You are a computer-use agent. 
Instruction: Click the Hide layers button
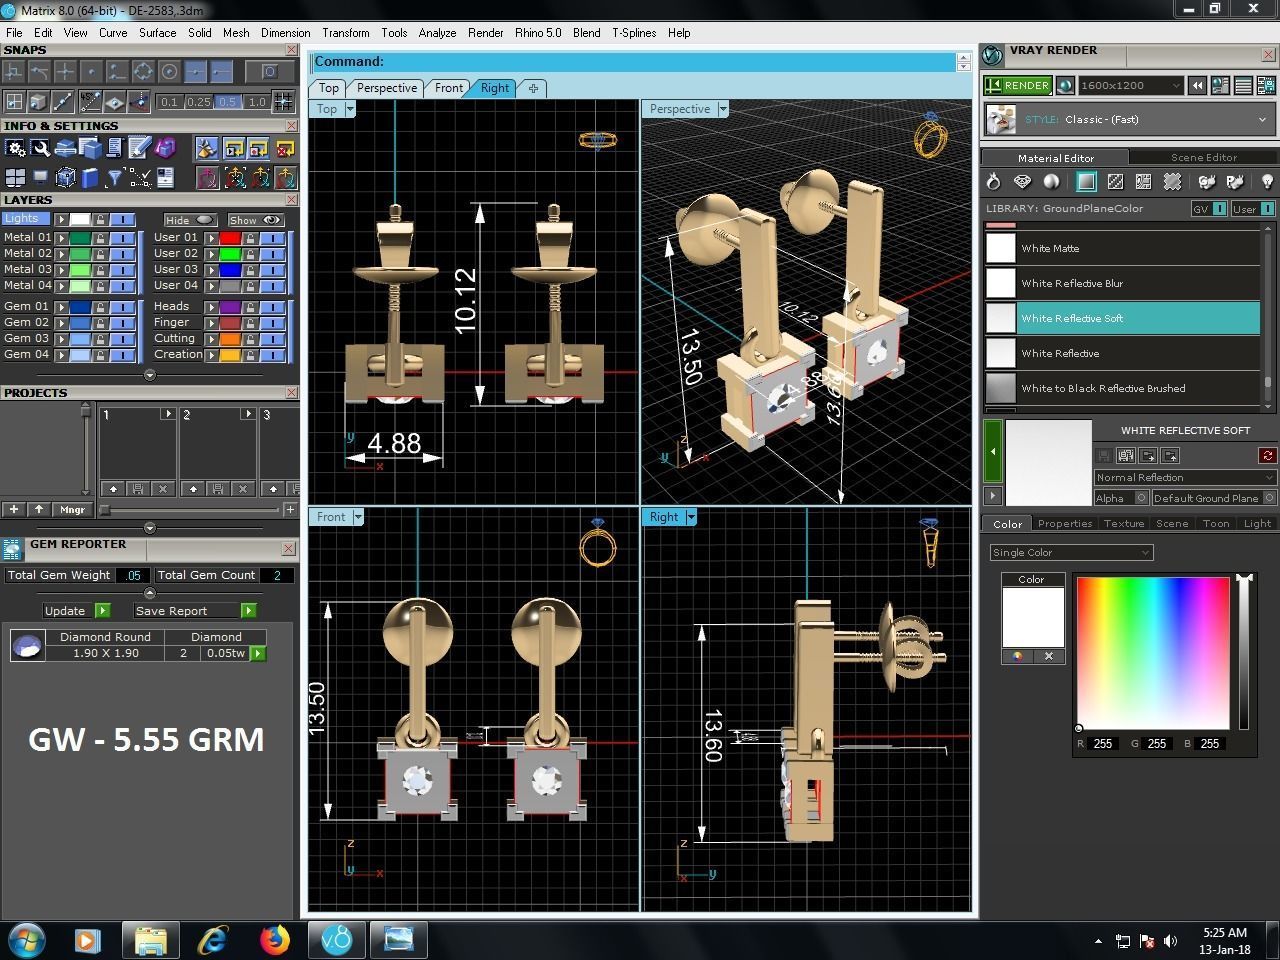click(x=190, y=220)
